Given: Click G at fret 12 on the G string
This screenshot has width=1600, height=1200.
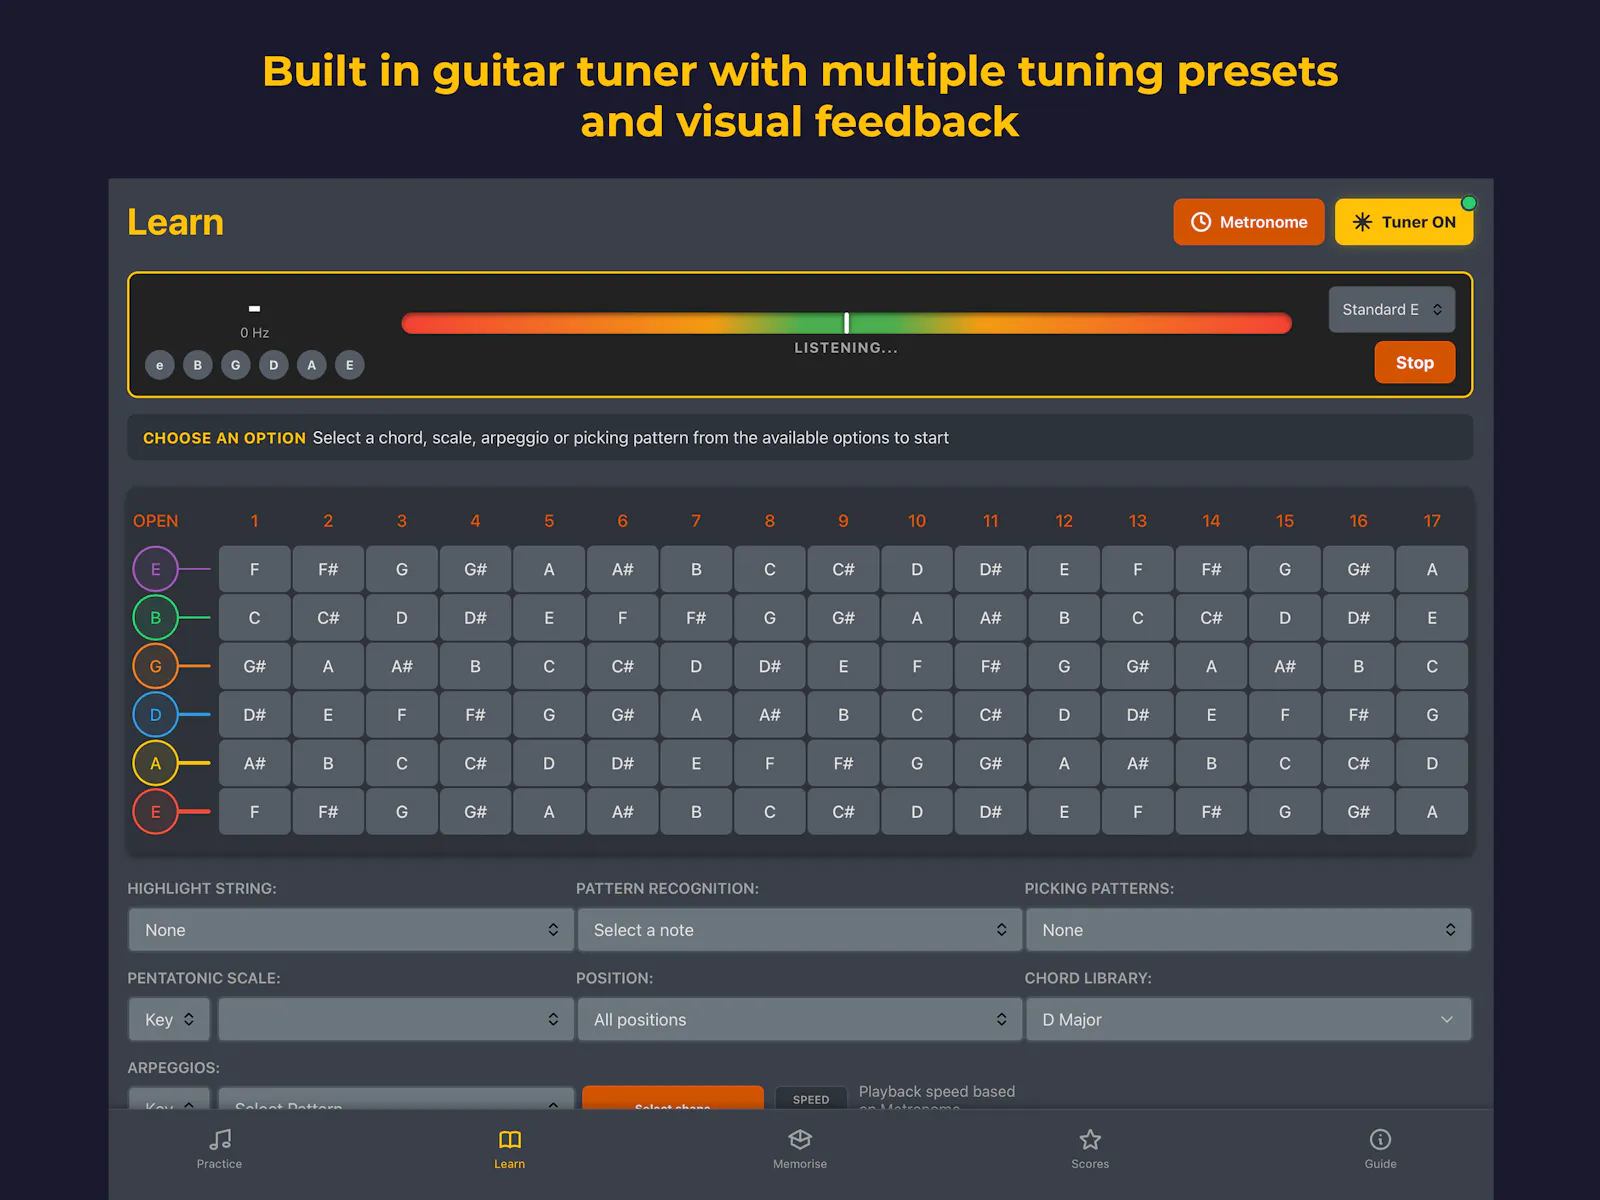Looking at the screenshot, I should [x=1064, y=666].
